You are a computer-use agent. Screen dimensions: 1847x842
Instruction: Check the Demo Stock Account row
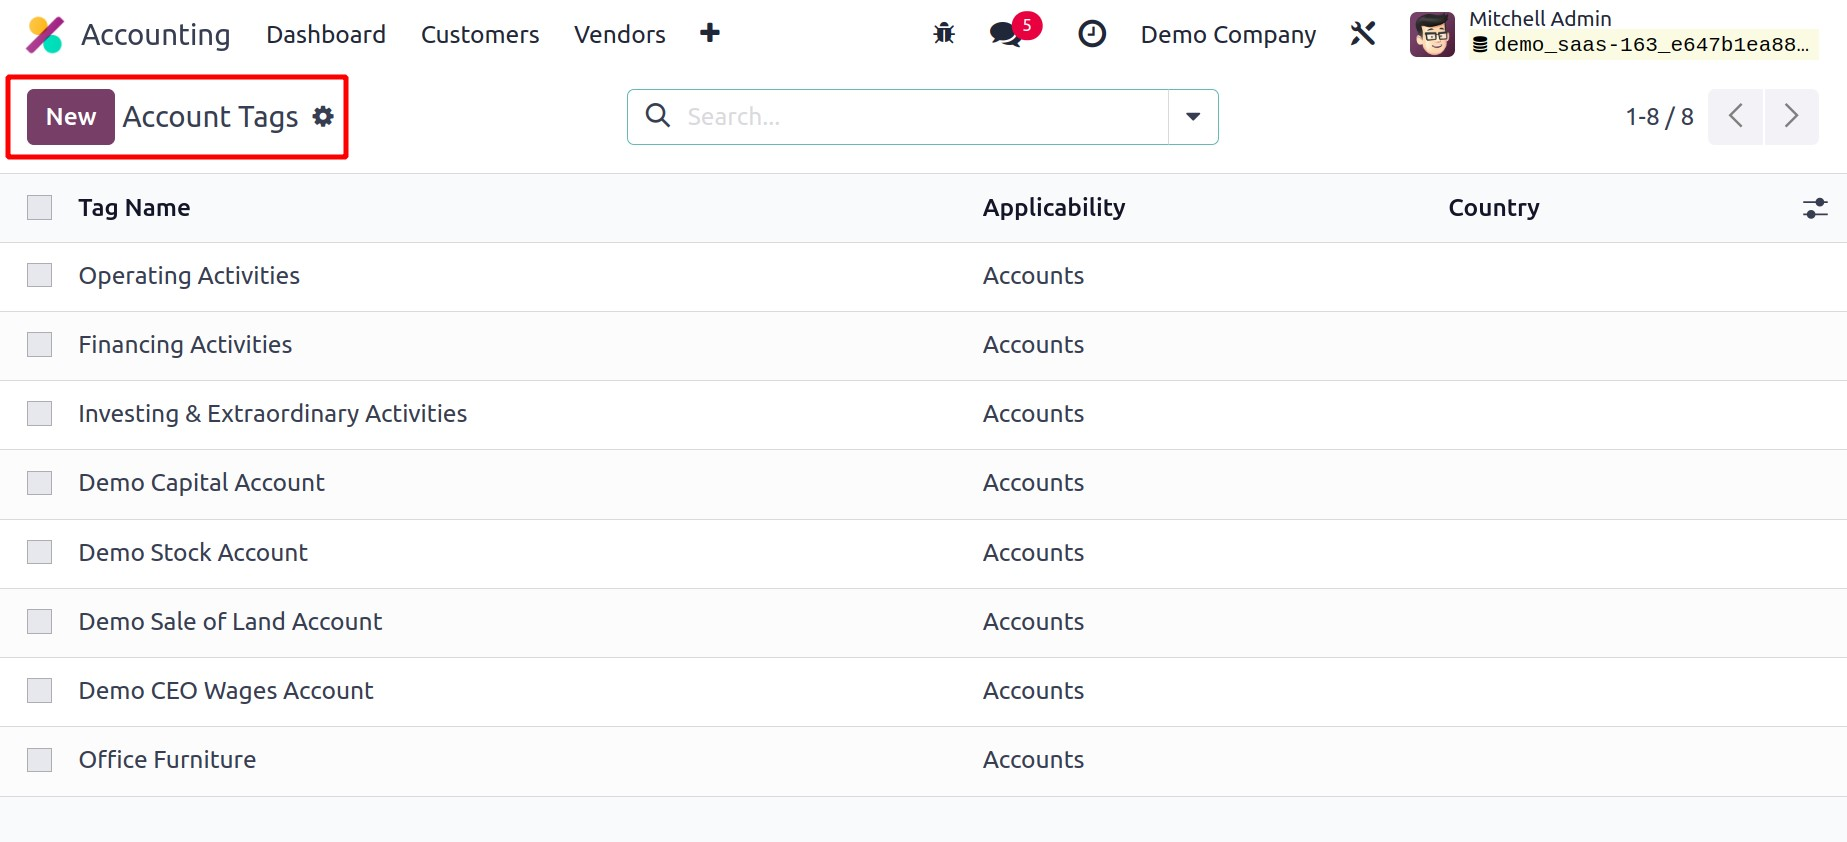pyautogui.click(x=40, y=553)
